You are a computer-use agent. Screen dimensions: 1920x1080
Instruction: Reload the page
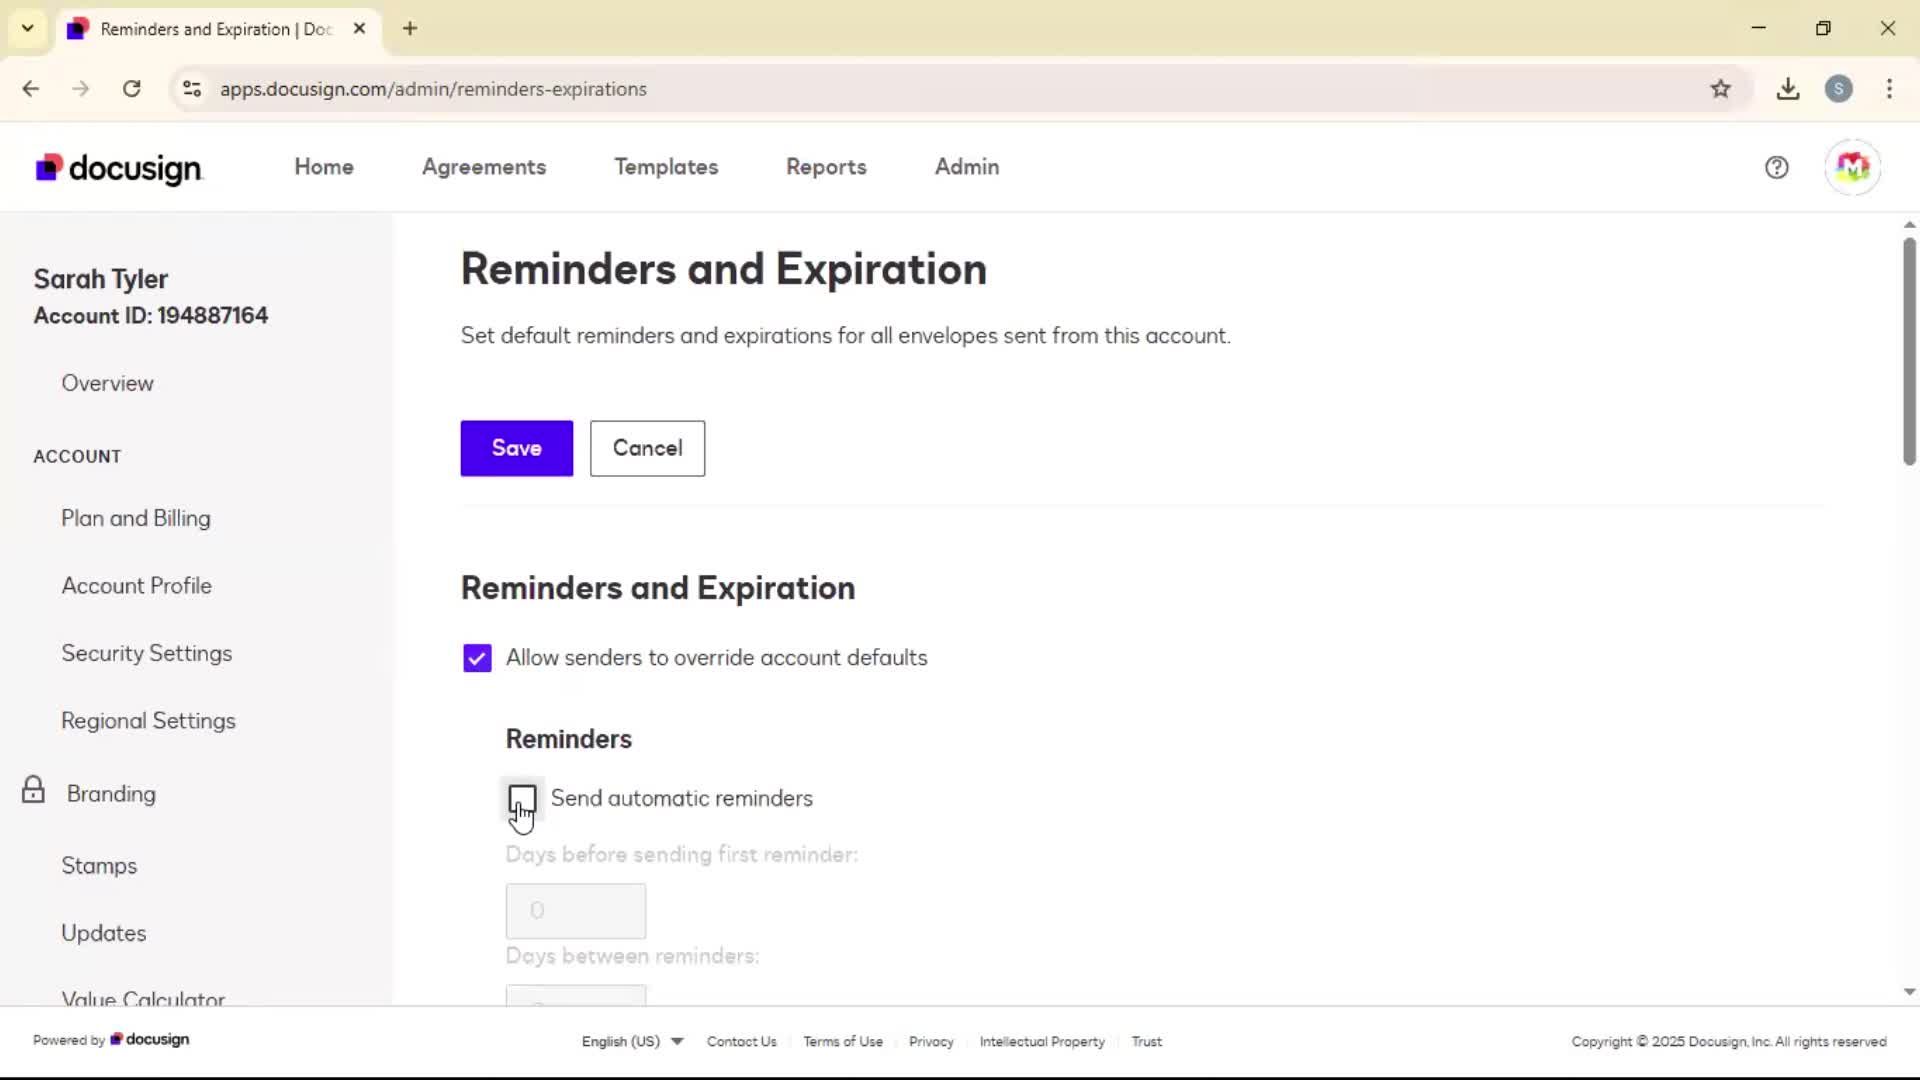131,89
